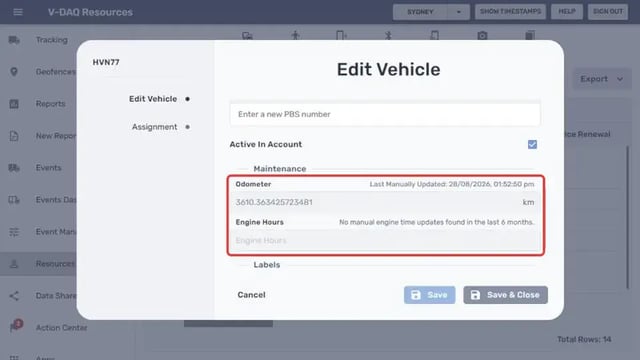This screenshot has width=640, height=360.
Task: Click the Events truck icon
Action: (14, 168)
